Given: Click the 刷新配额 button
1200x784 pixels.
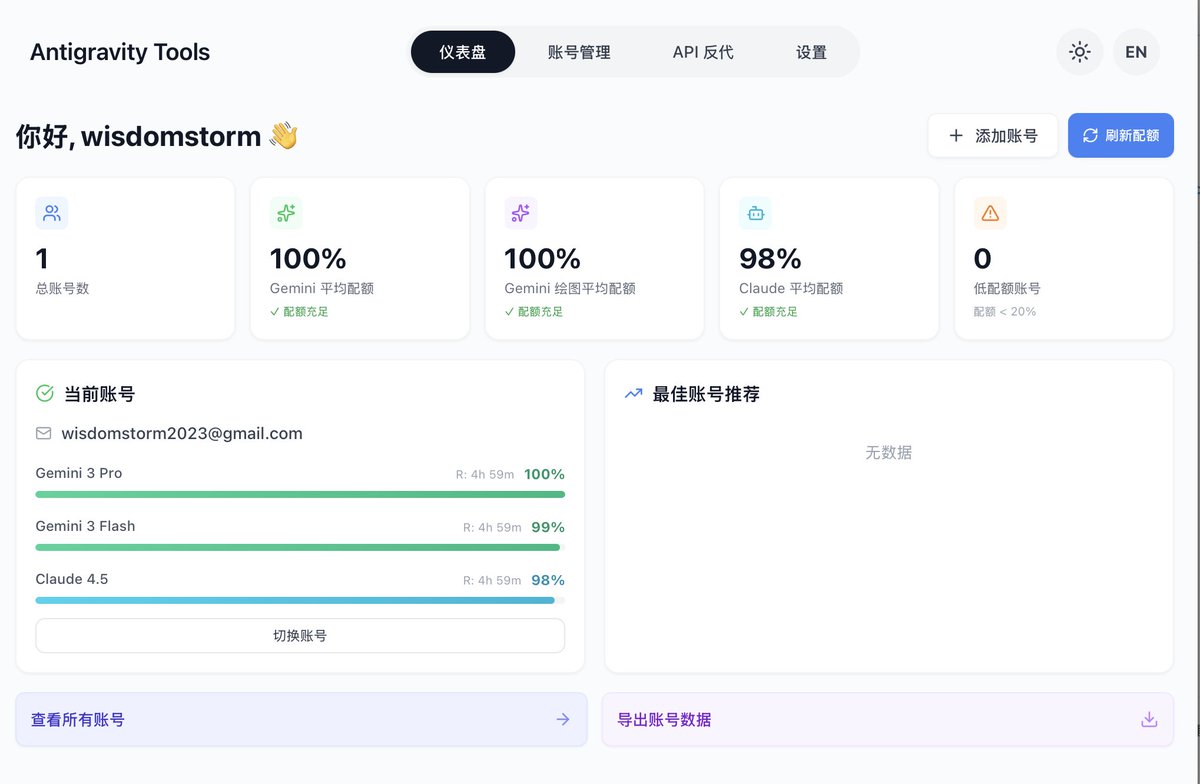Looking at the screenshot, I should (x=1121, y=135).
